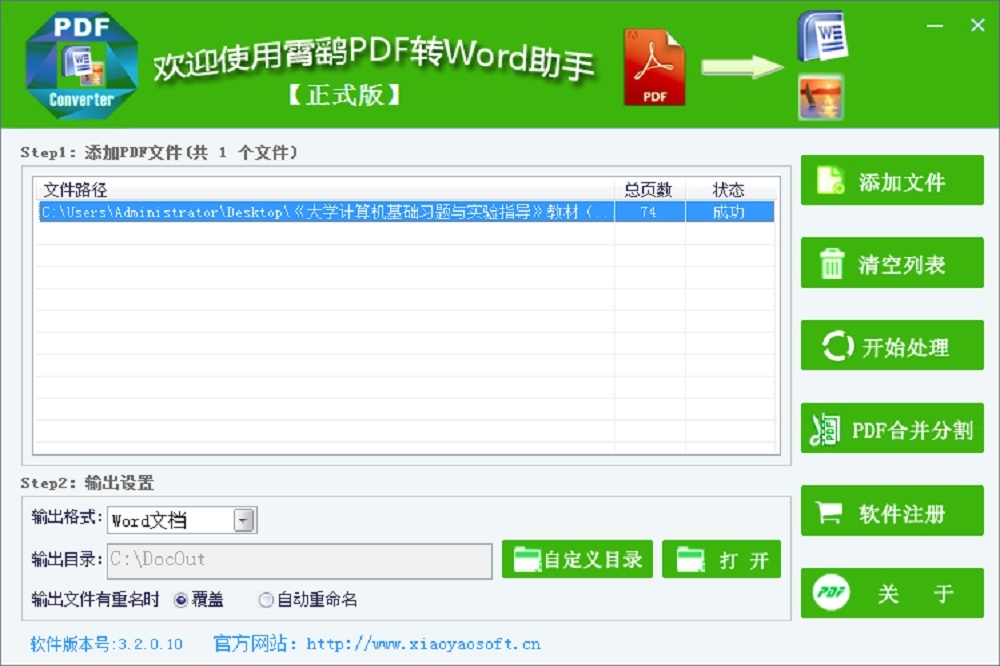Viewport: 1000px width, 666px height.
Task: Select the 自动重命名 radio option
Action: (266, 600)
